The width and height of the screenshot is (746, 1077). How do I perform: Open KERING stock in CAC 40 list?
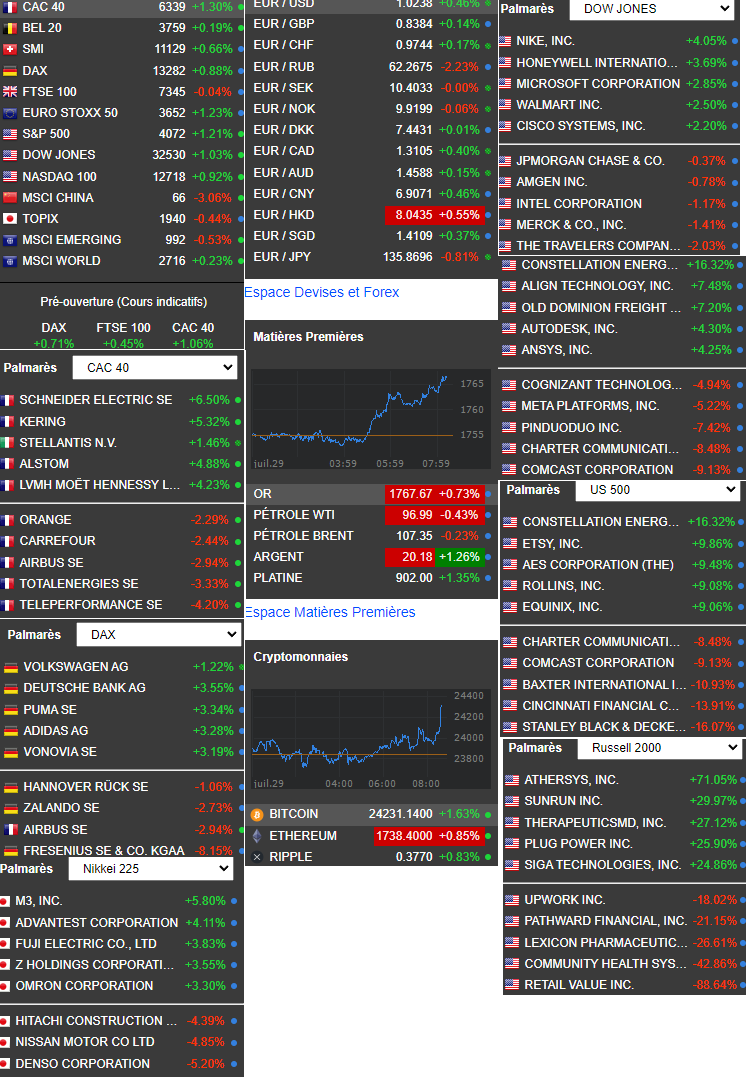point(122,422)
